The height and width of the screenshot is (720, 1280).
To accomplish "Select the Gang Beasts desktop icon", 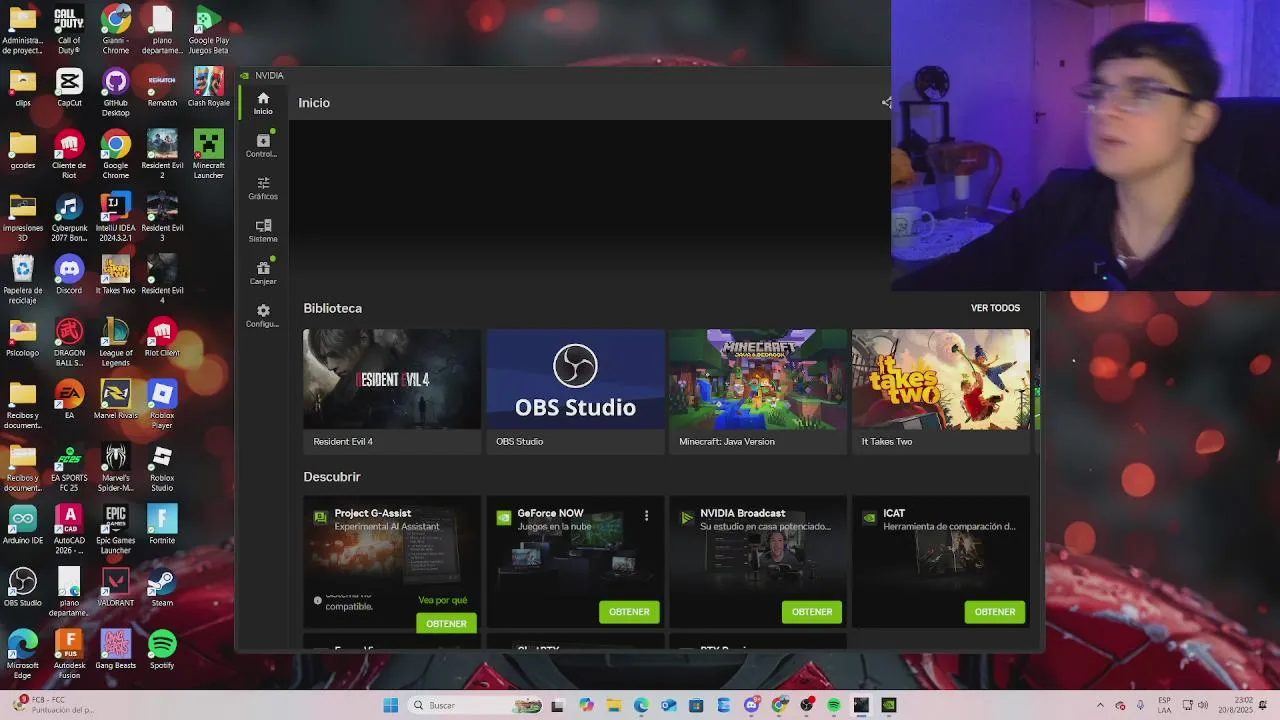I will click(116, 650).
